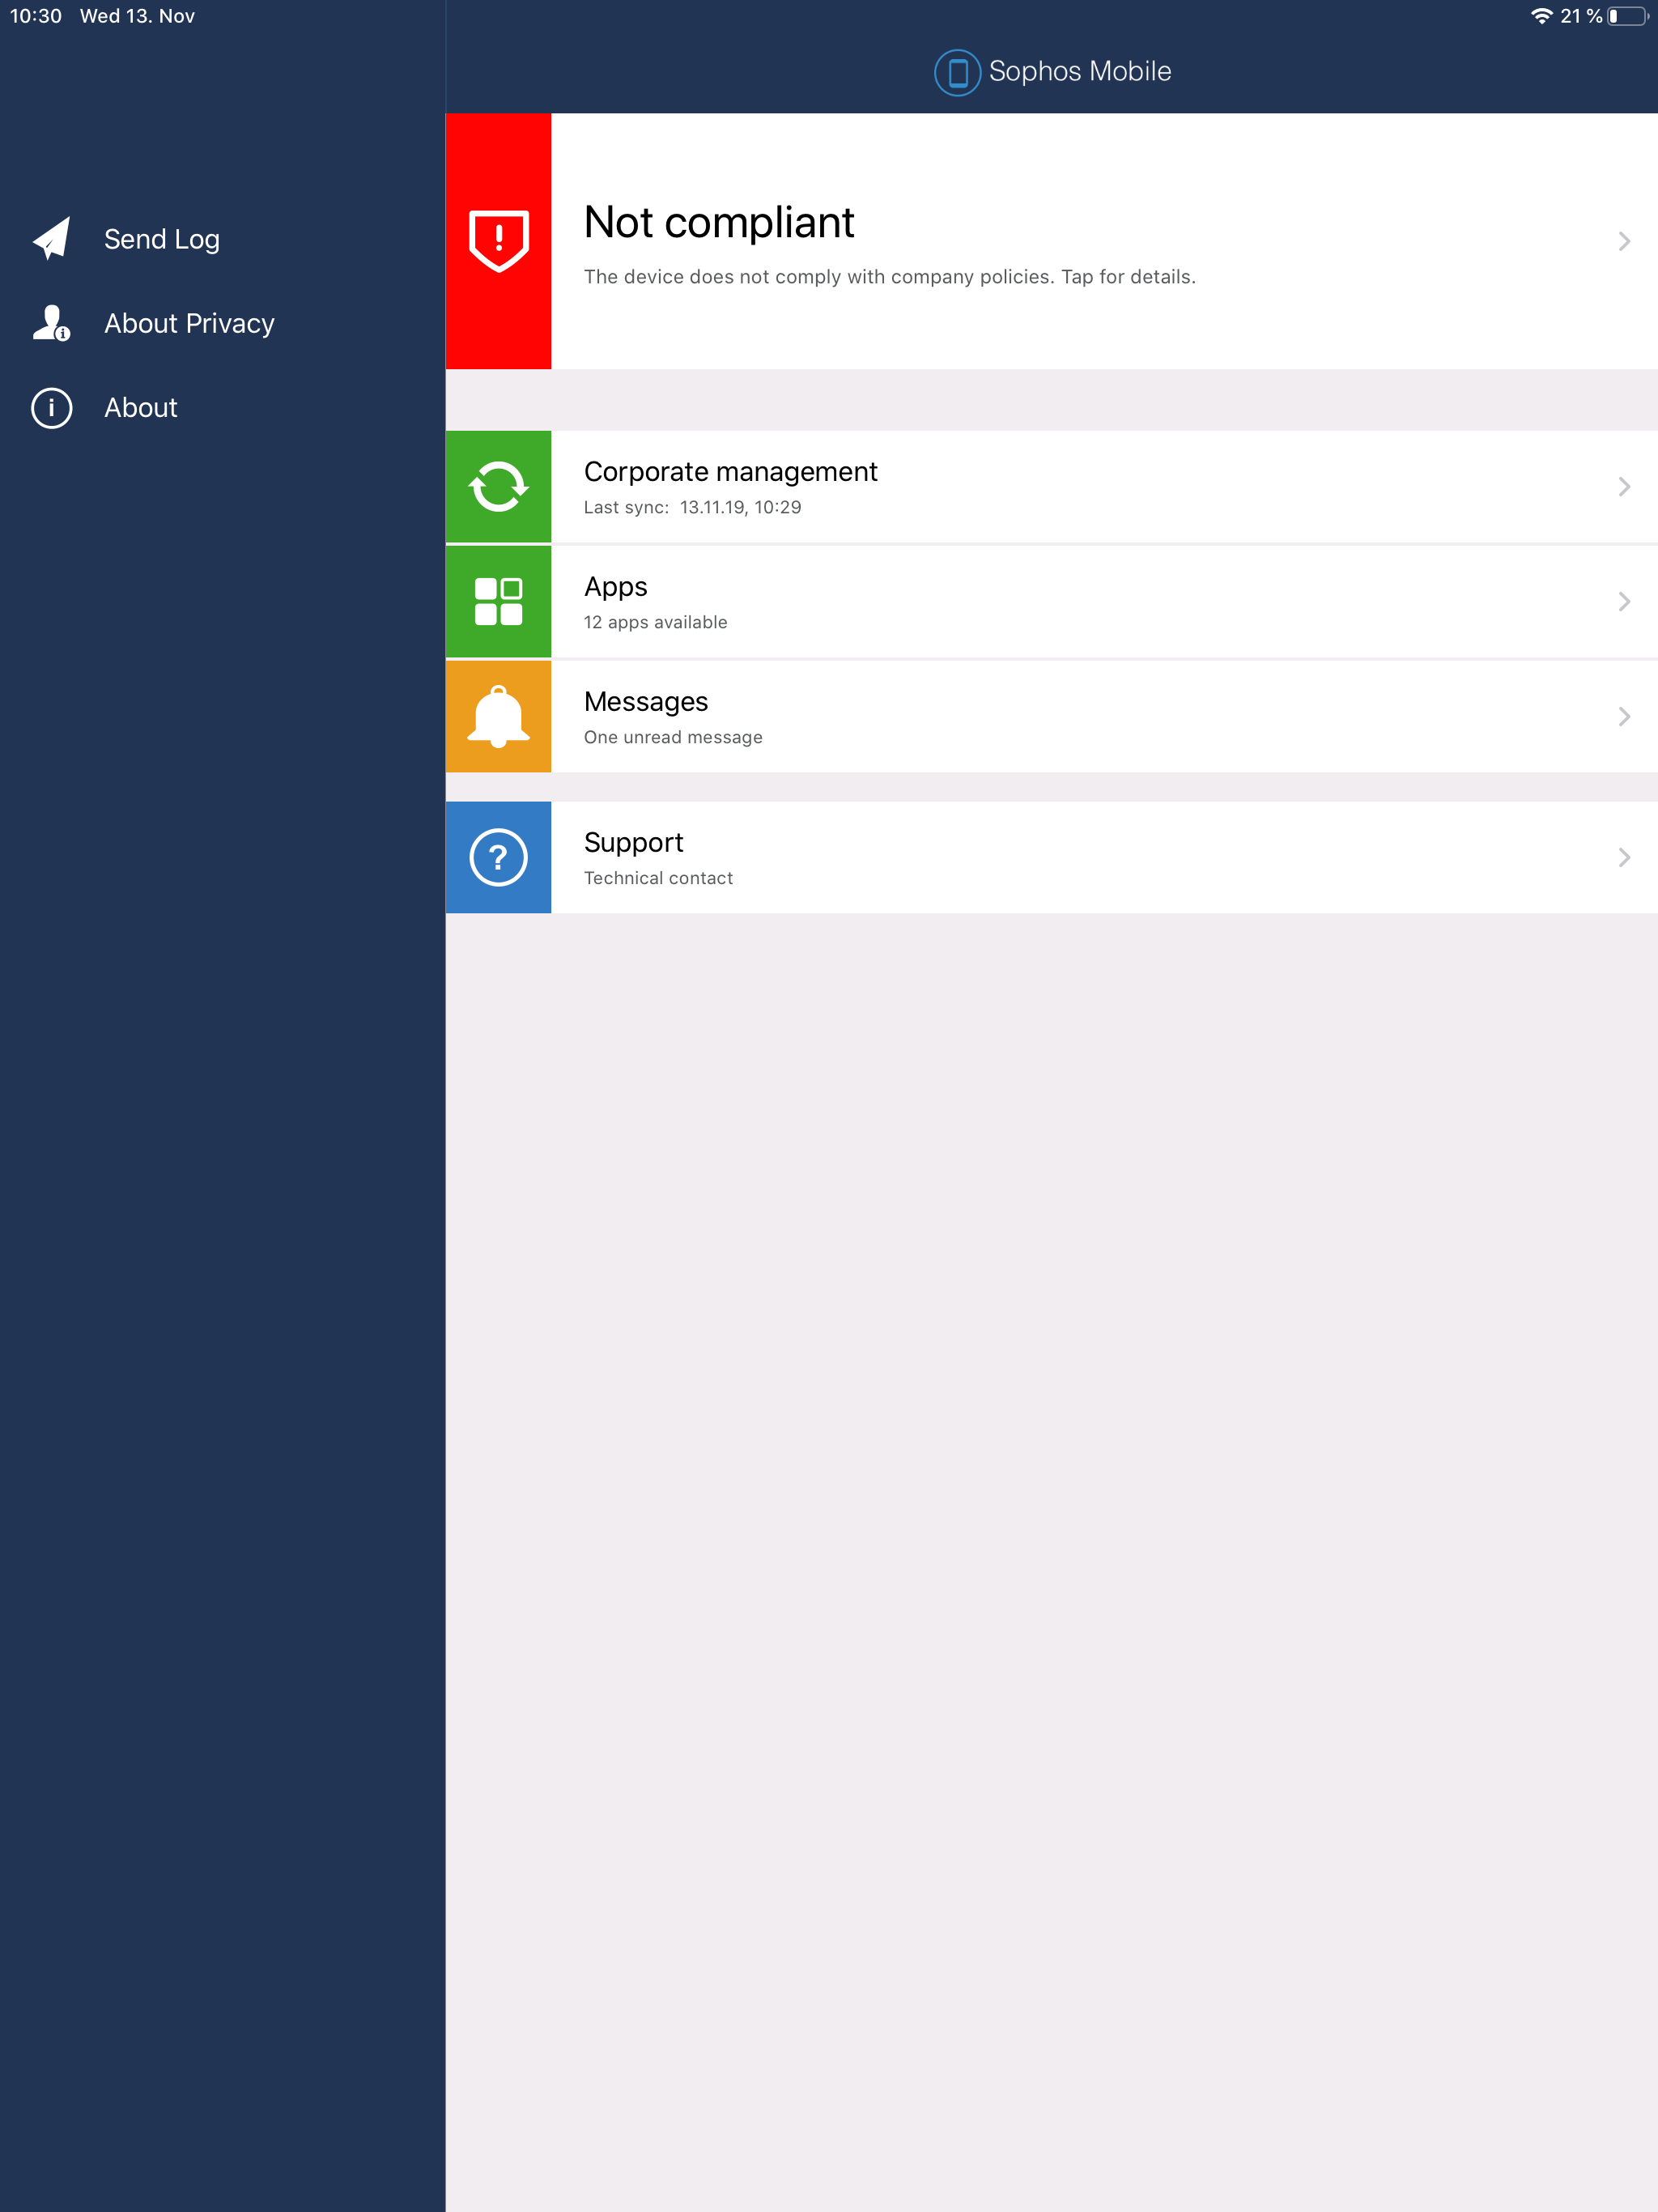The image size is (1658, 2212).
Task: Click the red shield warning icon
Action: (x=498, y=241)
